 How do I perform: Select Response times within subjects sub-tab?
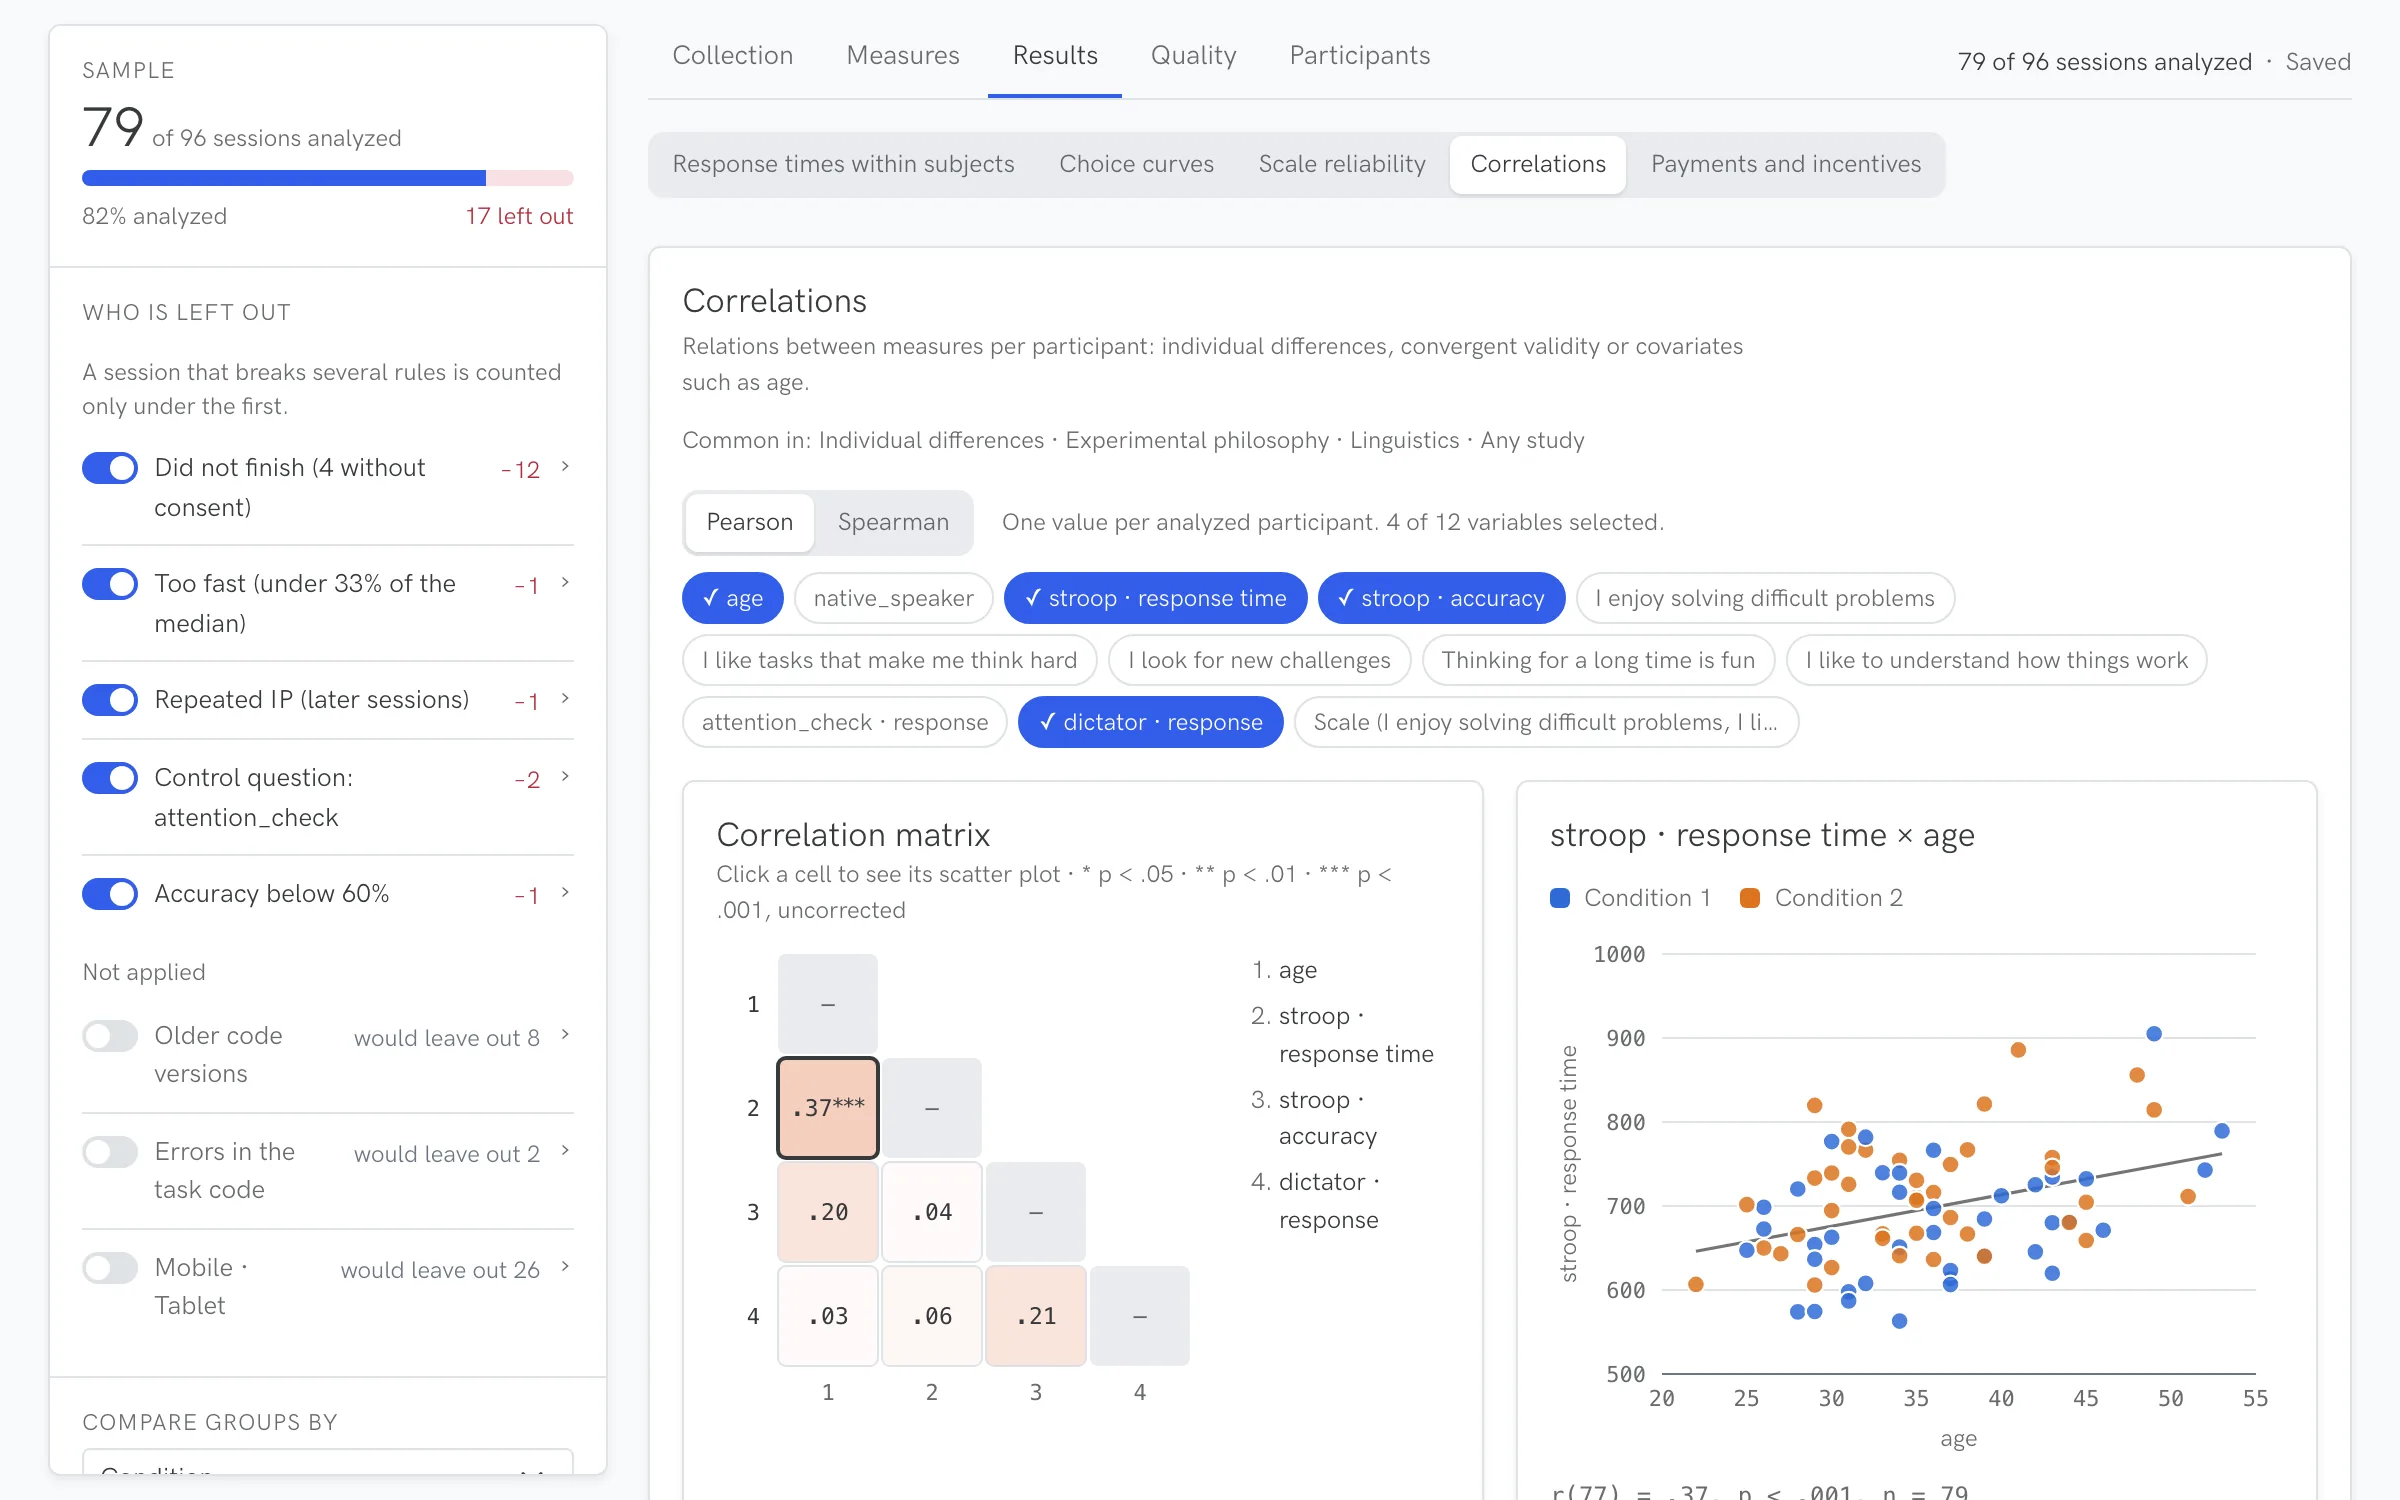(843, 164)
